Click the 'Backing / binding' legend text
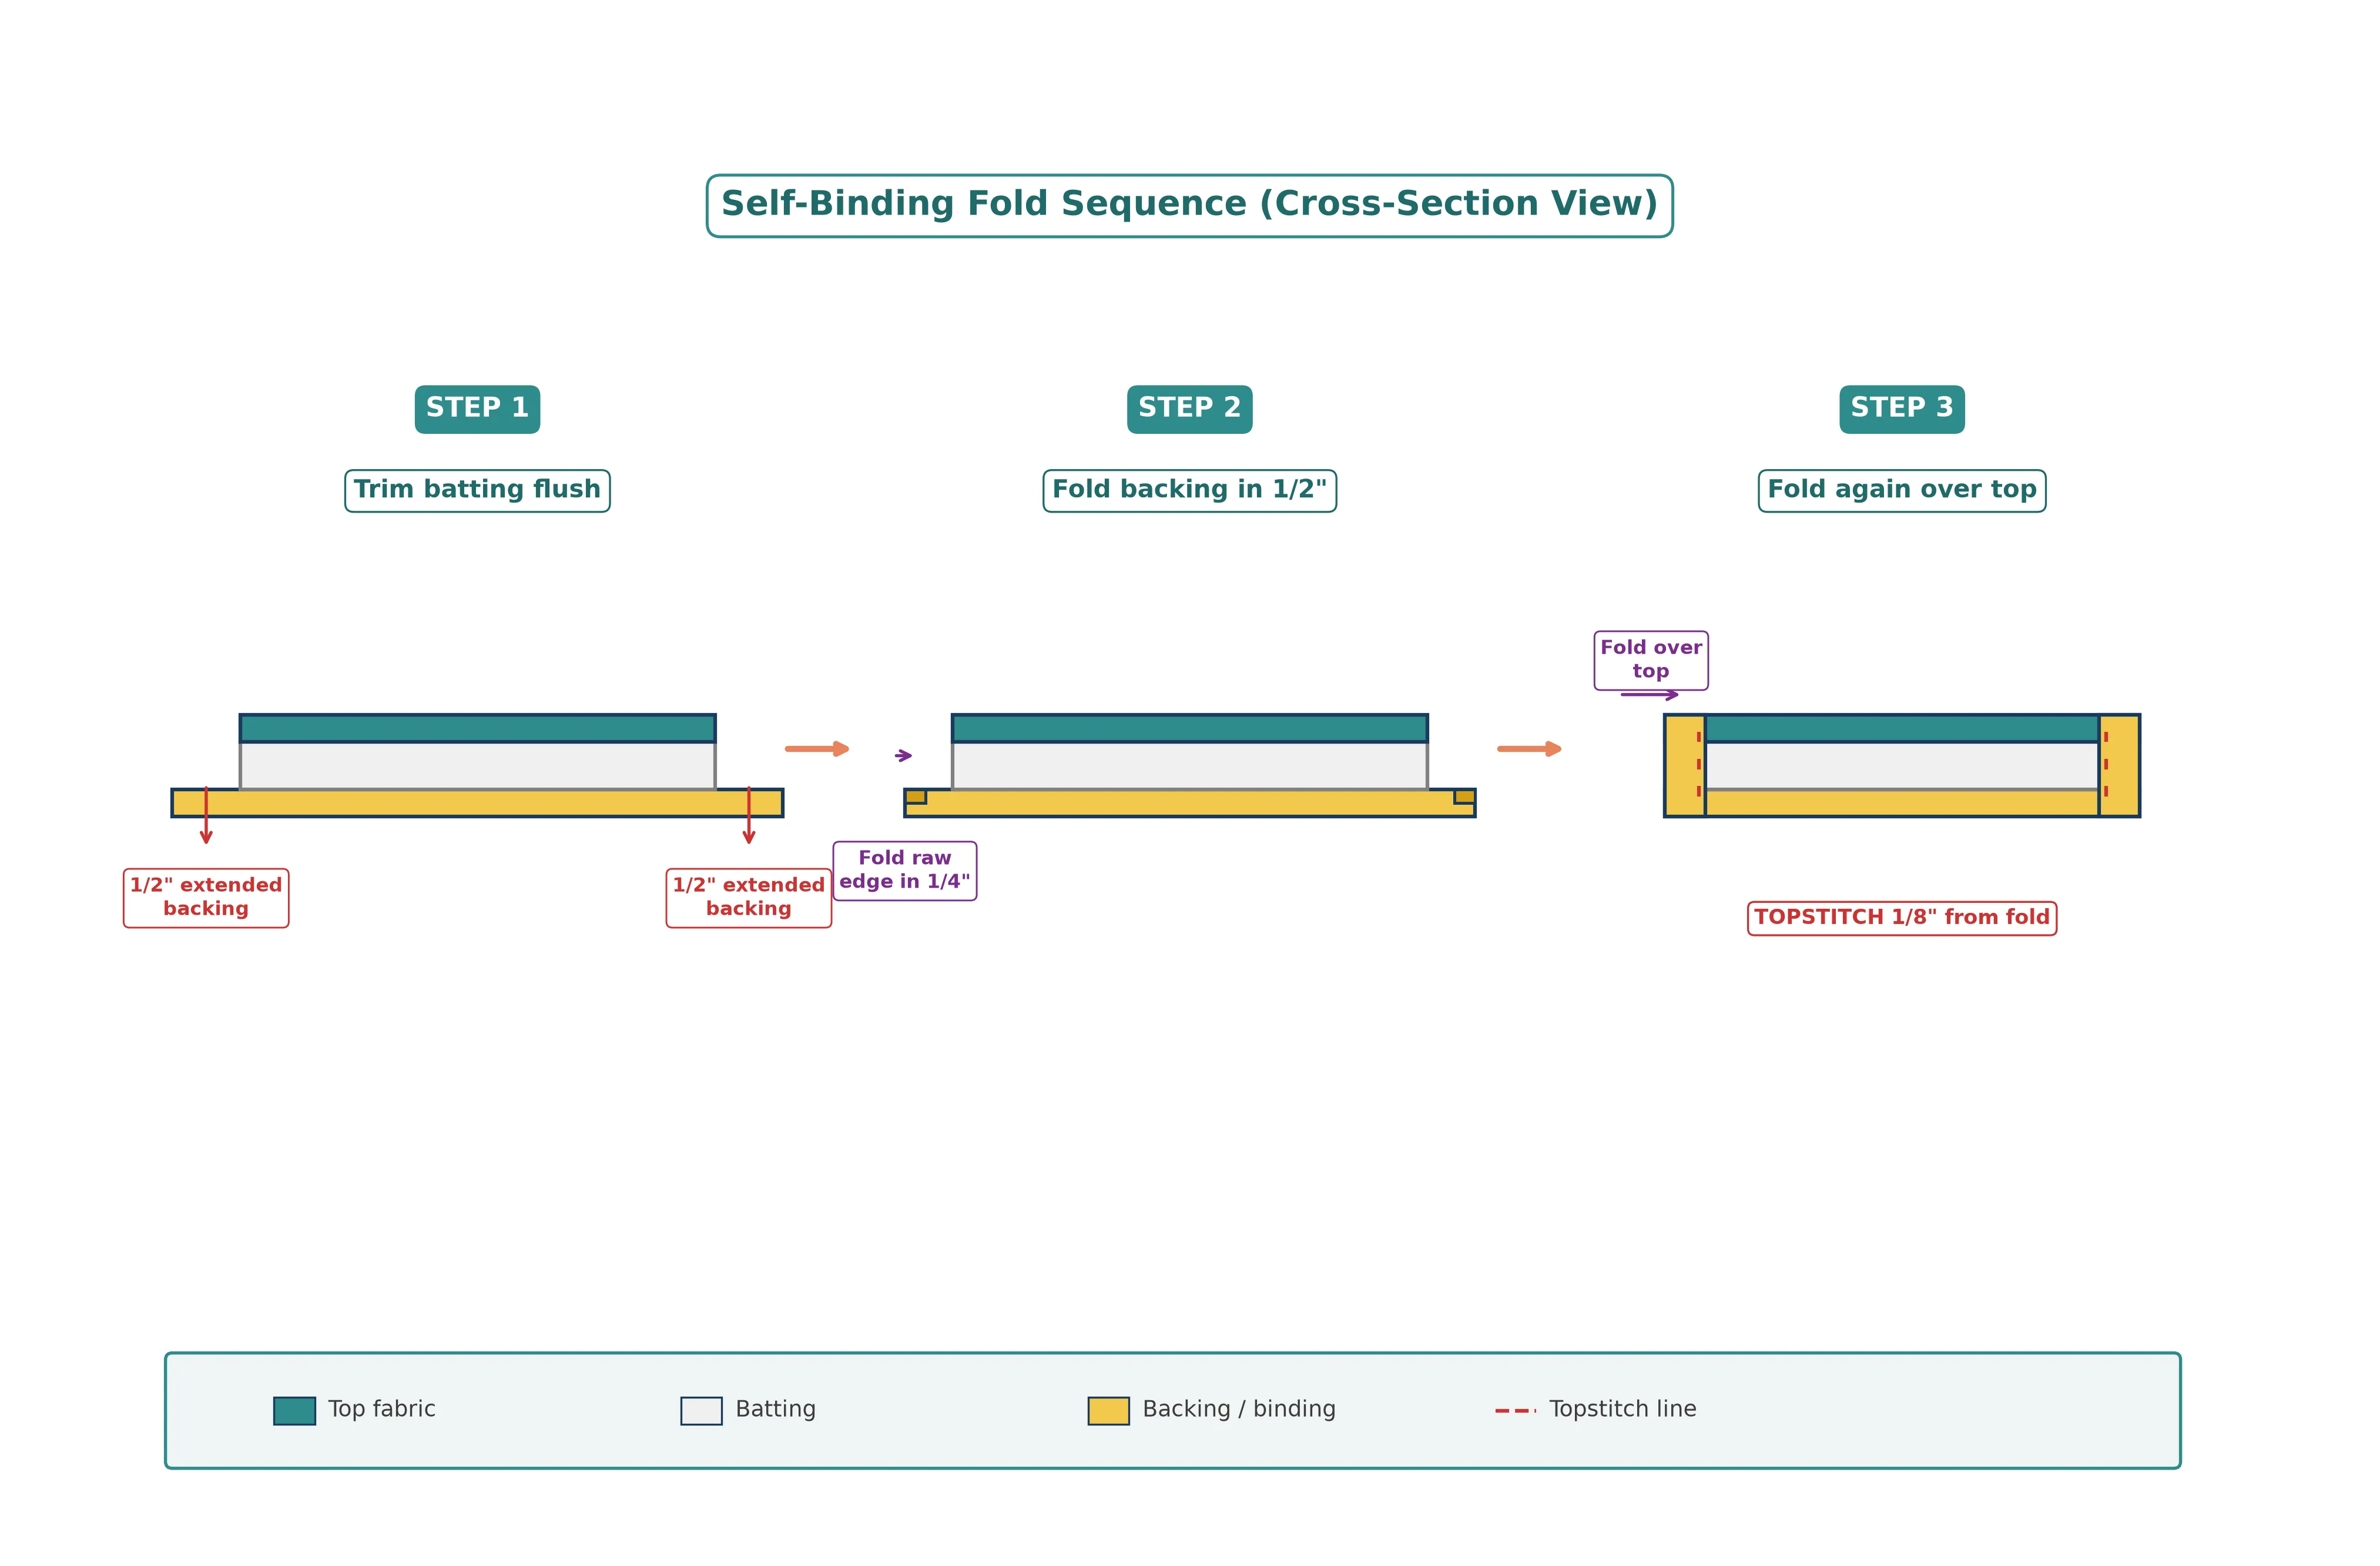The height and width of the screenshot is (1566, 2380). coord(1238,1408)
